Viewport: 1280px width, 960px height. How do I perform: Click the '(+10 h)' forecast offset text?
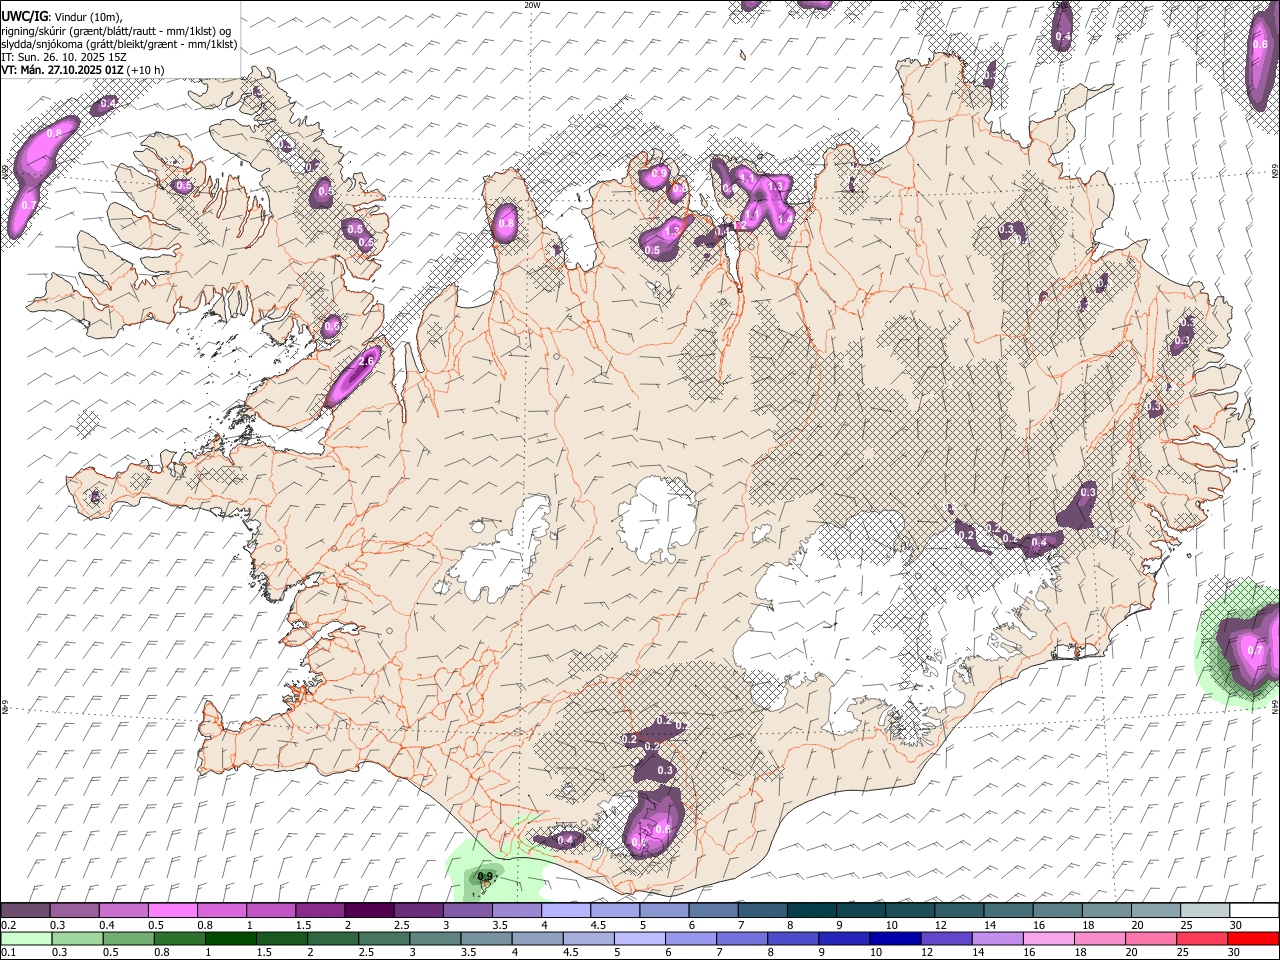coord(146,70)
